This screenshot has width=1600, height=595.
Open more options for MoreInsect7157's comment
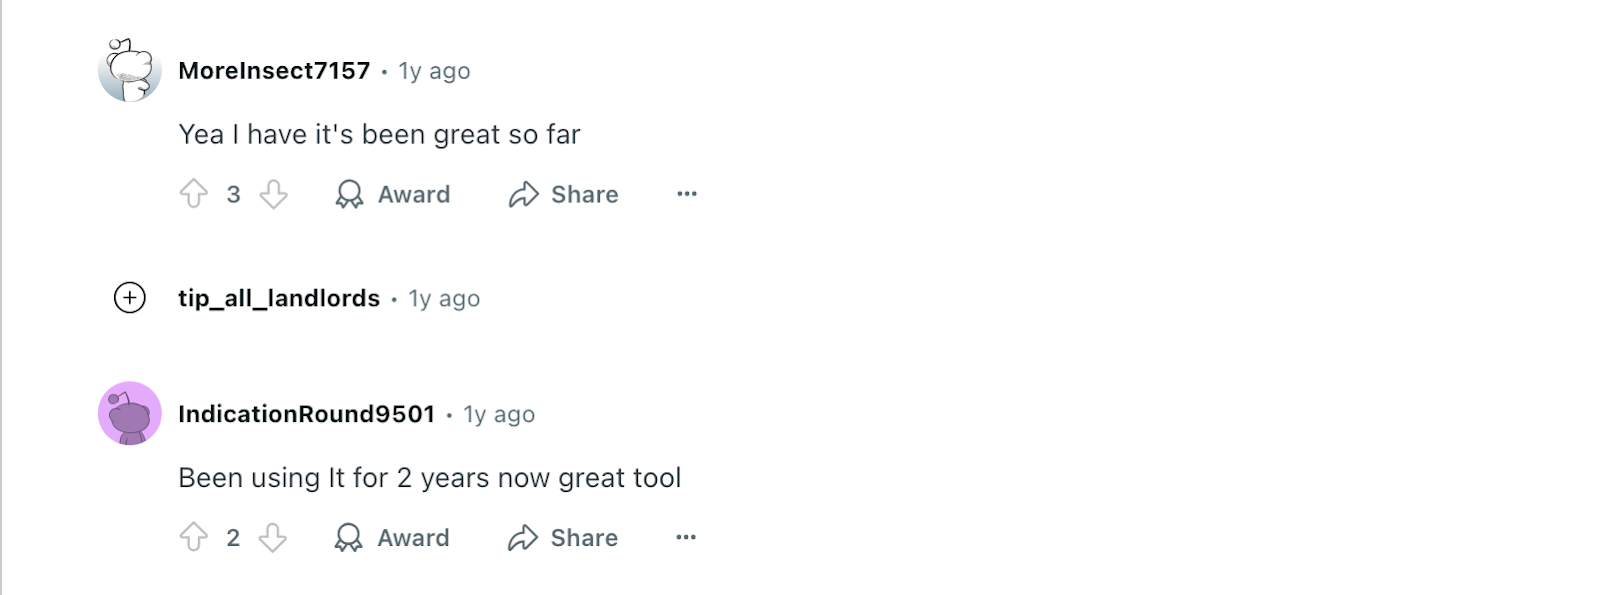pos(686,194)
